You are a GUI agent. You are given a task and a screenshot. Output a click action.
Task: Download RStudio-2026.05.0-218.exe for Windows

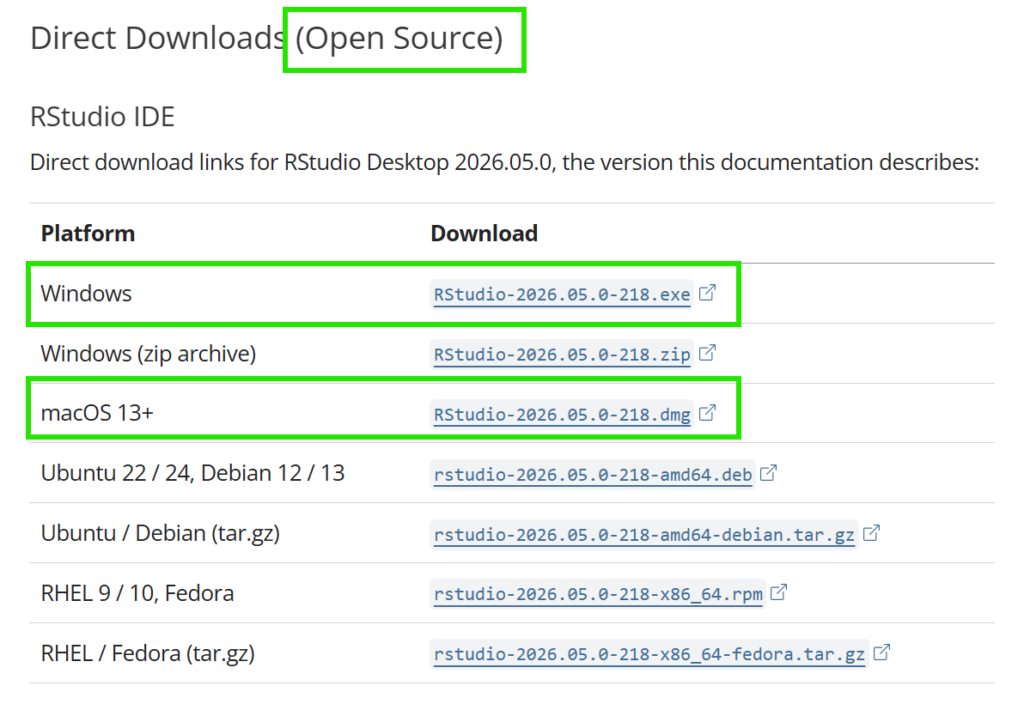[562, 295]
